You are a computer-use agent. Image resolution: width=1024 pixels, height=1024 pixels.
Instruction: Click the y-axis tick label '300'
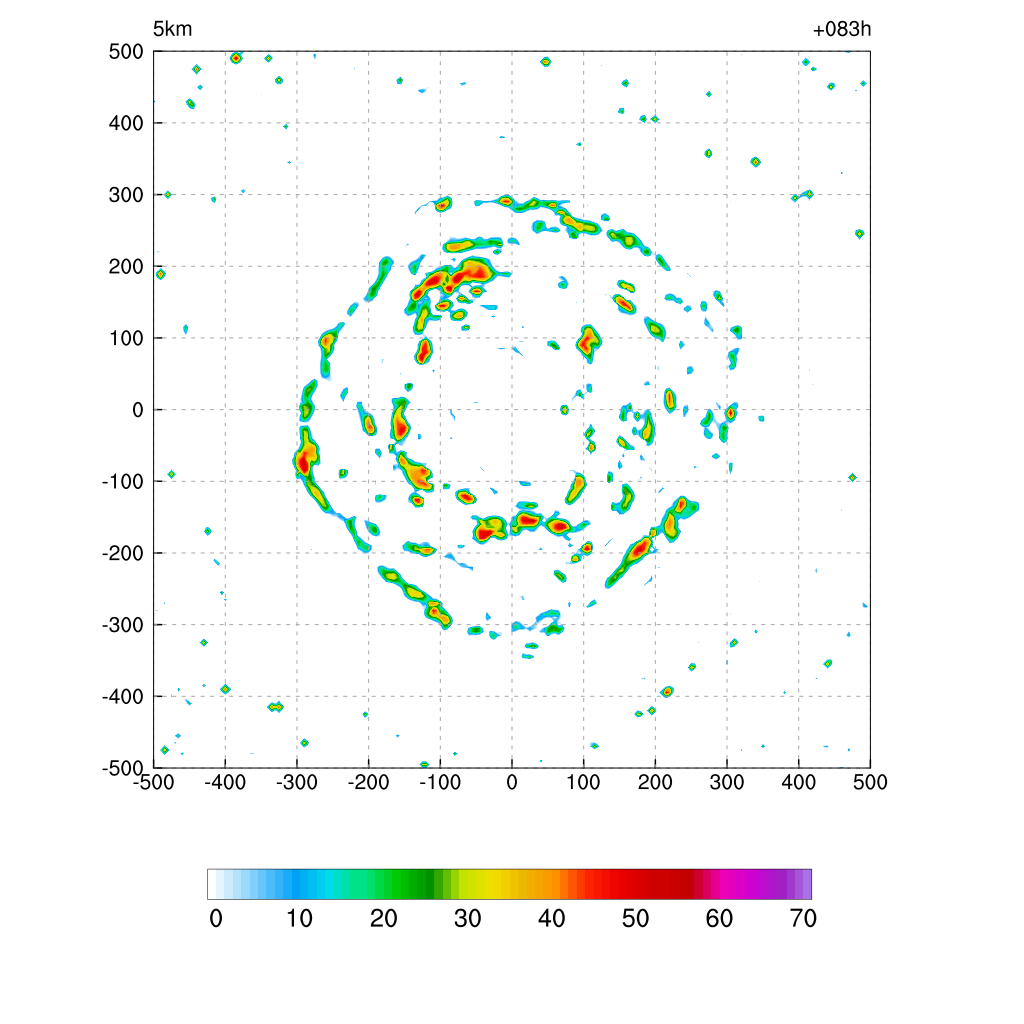(126, 195)
